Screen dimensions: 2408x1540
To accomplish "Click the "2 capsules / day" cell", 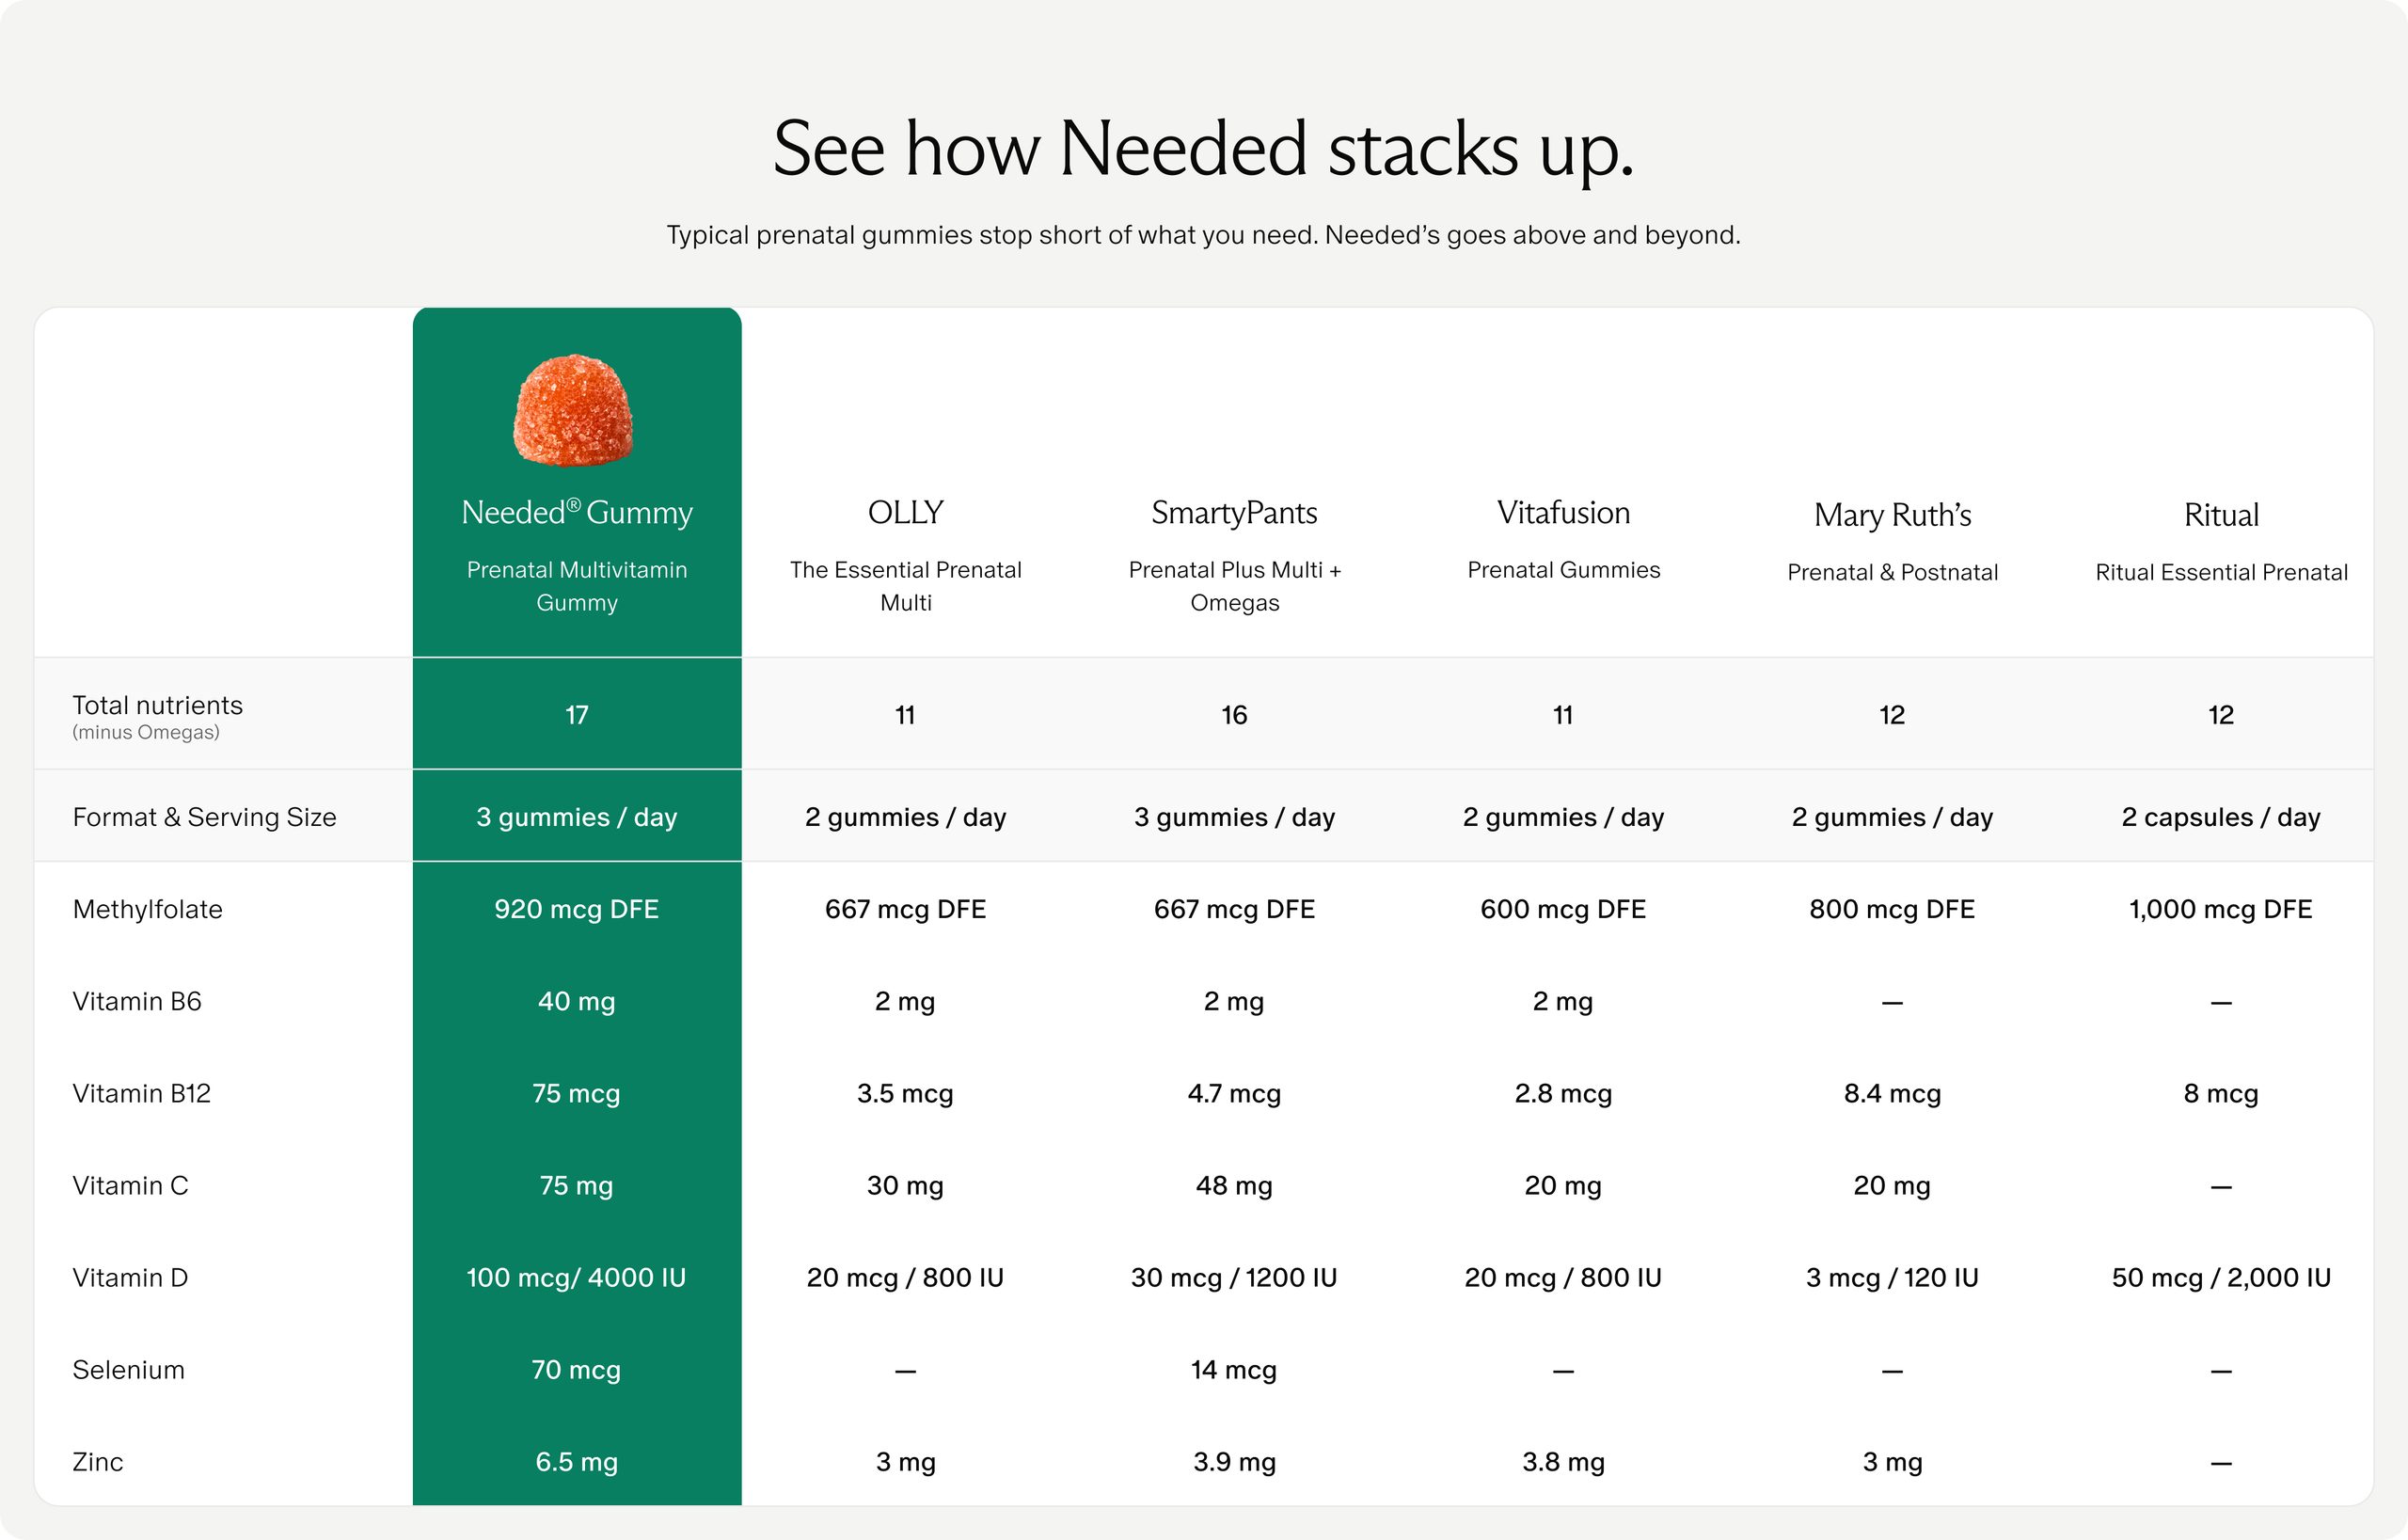I will (x=2221, y=817).
